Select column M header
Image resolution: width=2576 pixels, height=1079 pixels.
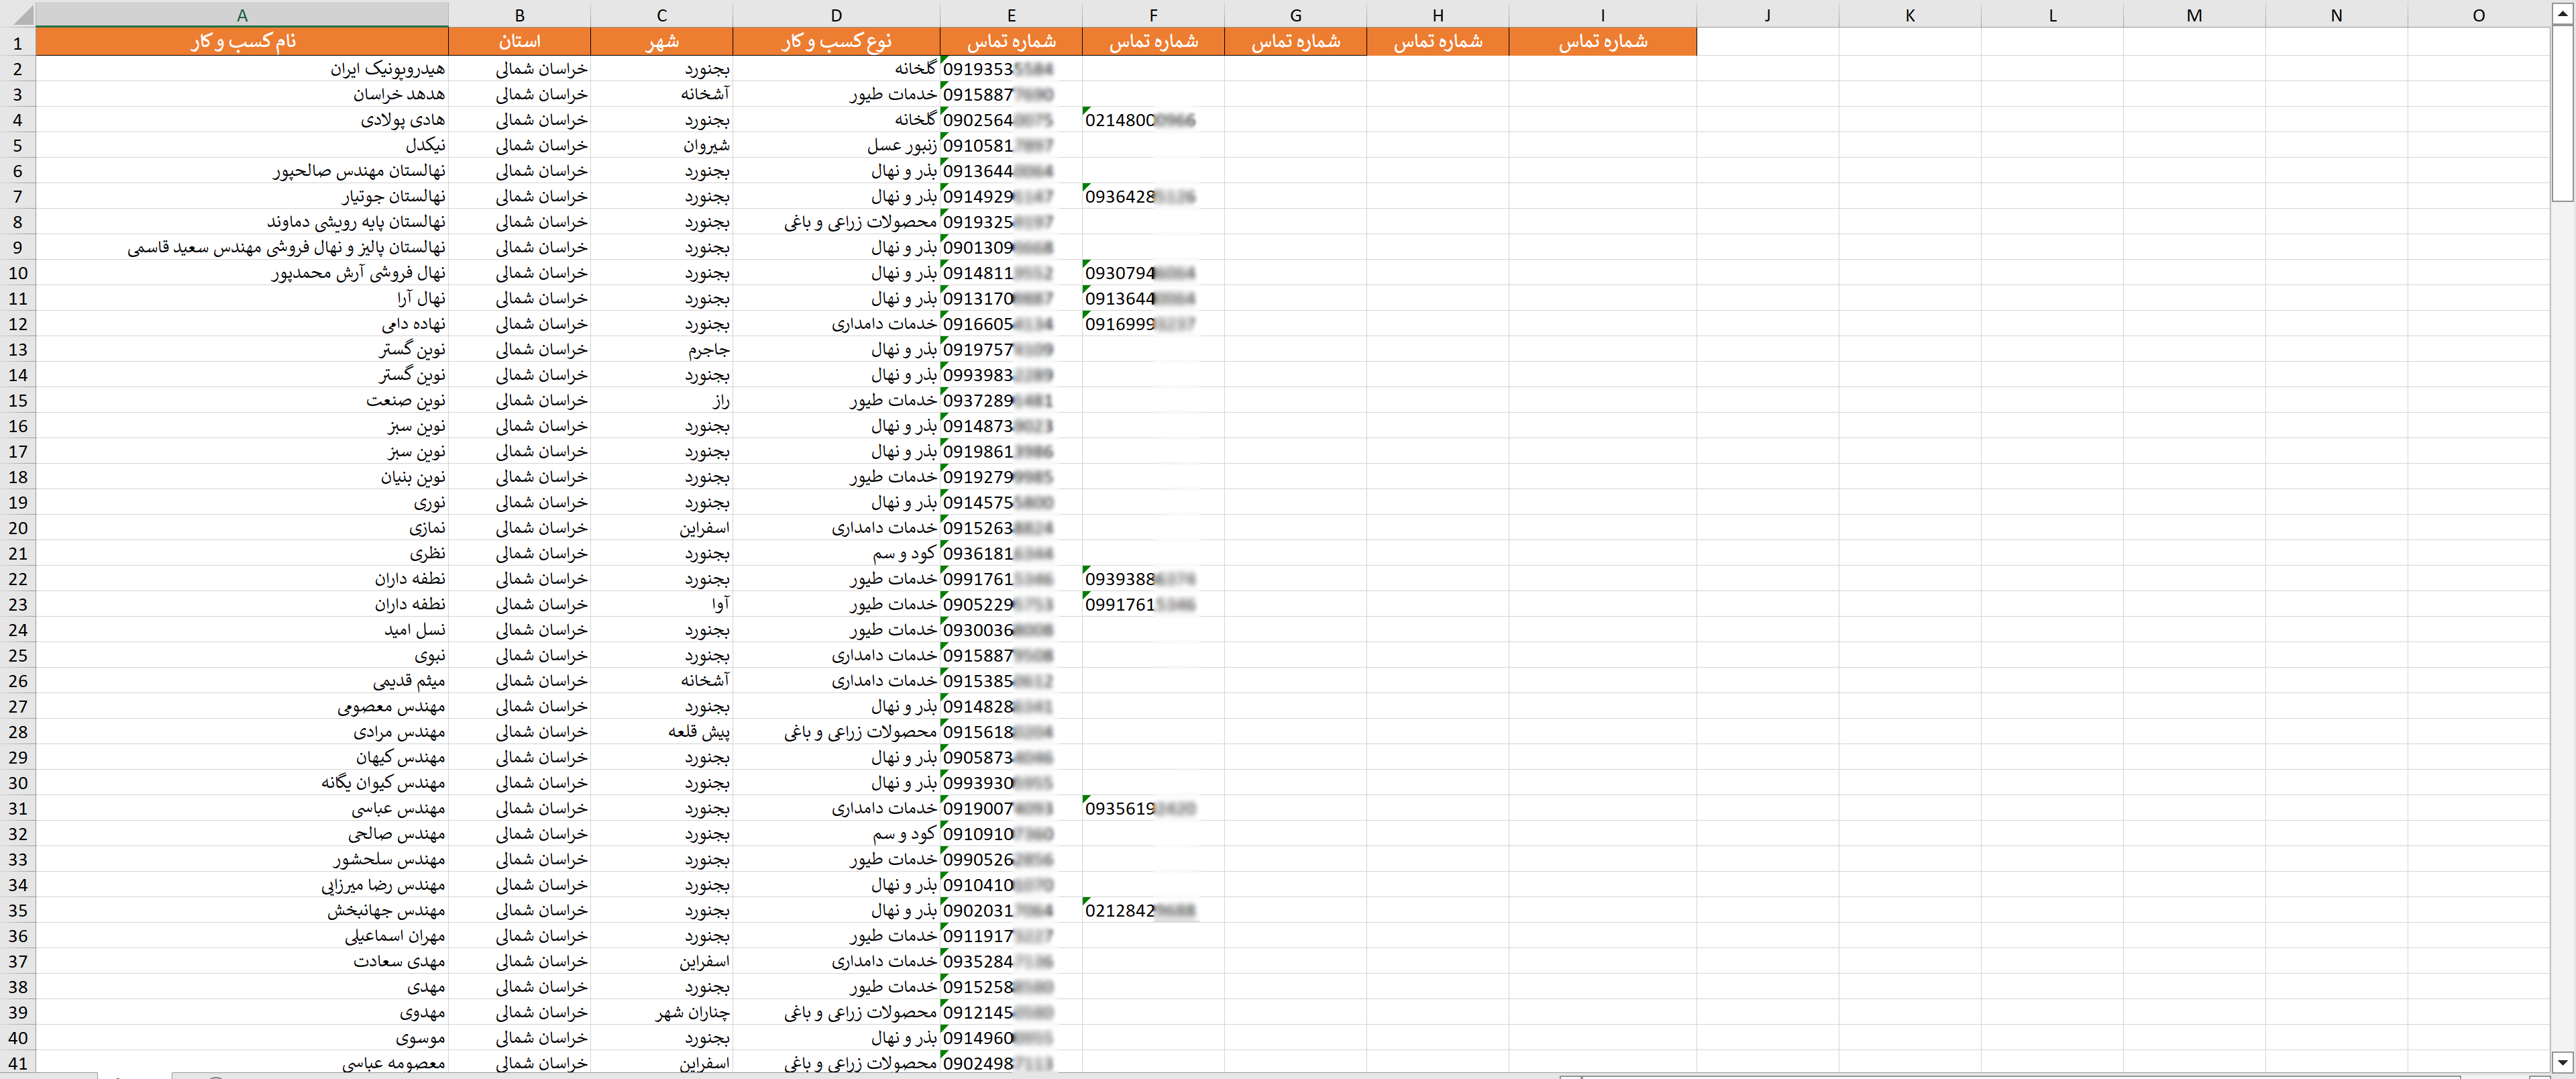[2194, 15]
